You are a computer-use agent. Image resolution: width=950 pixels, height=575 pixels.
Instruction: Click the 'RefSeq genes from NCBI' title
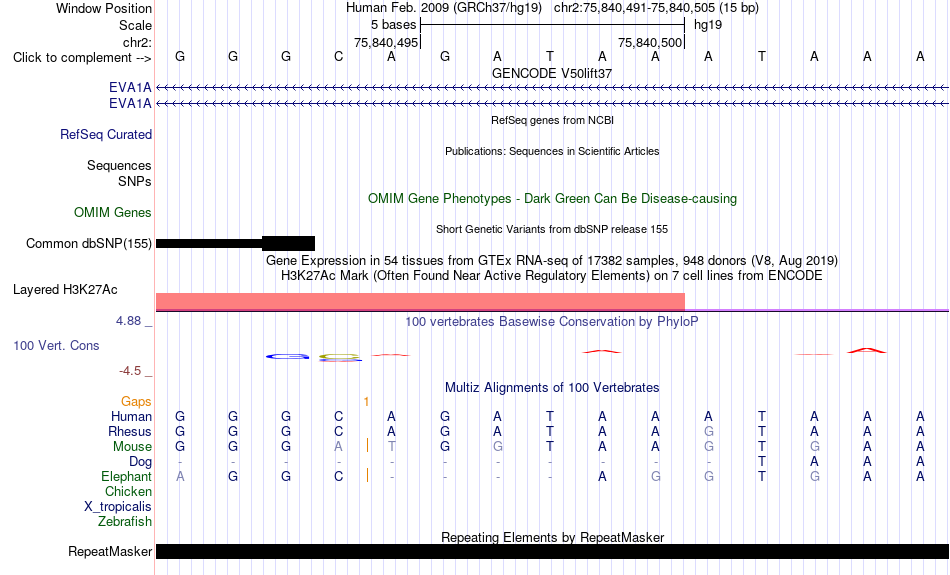pyautogui.click(x=552, y=120)
